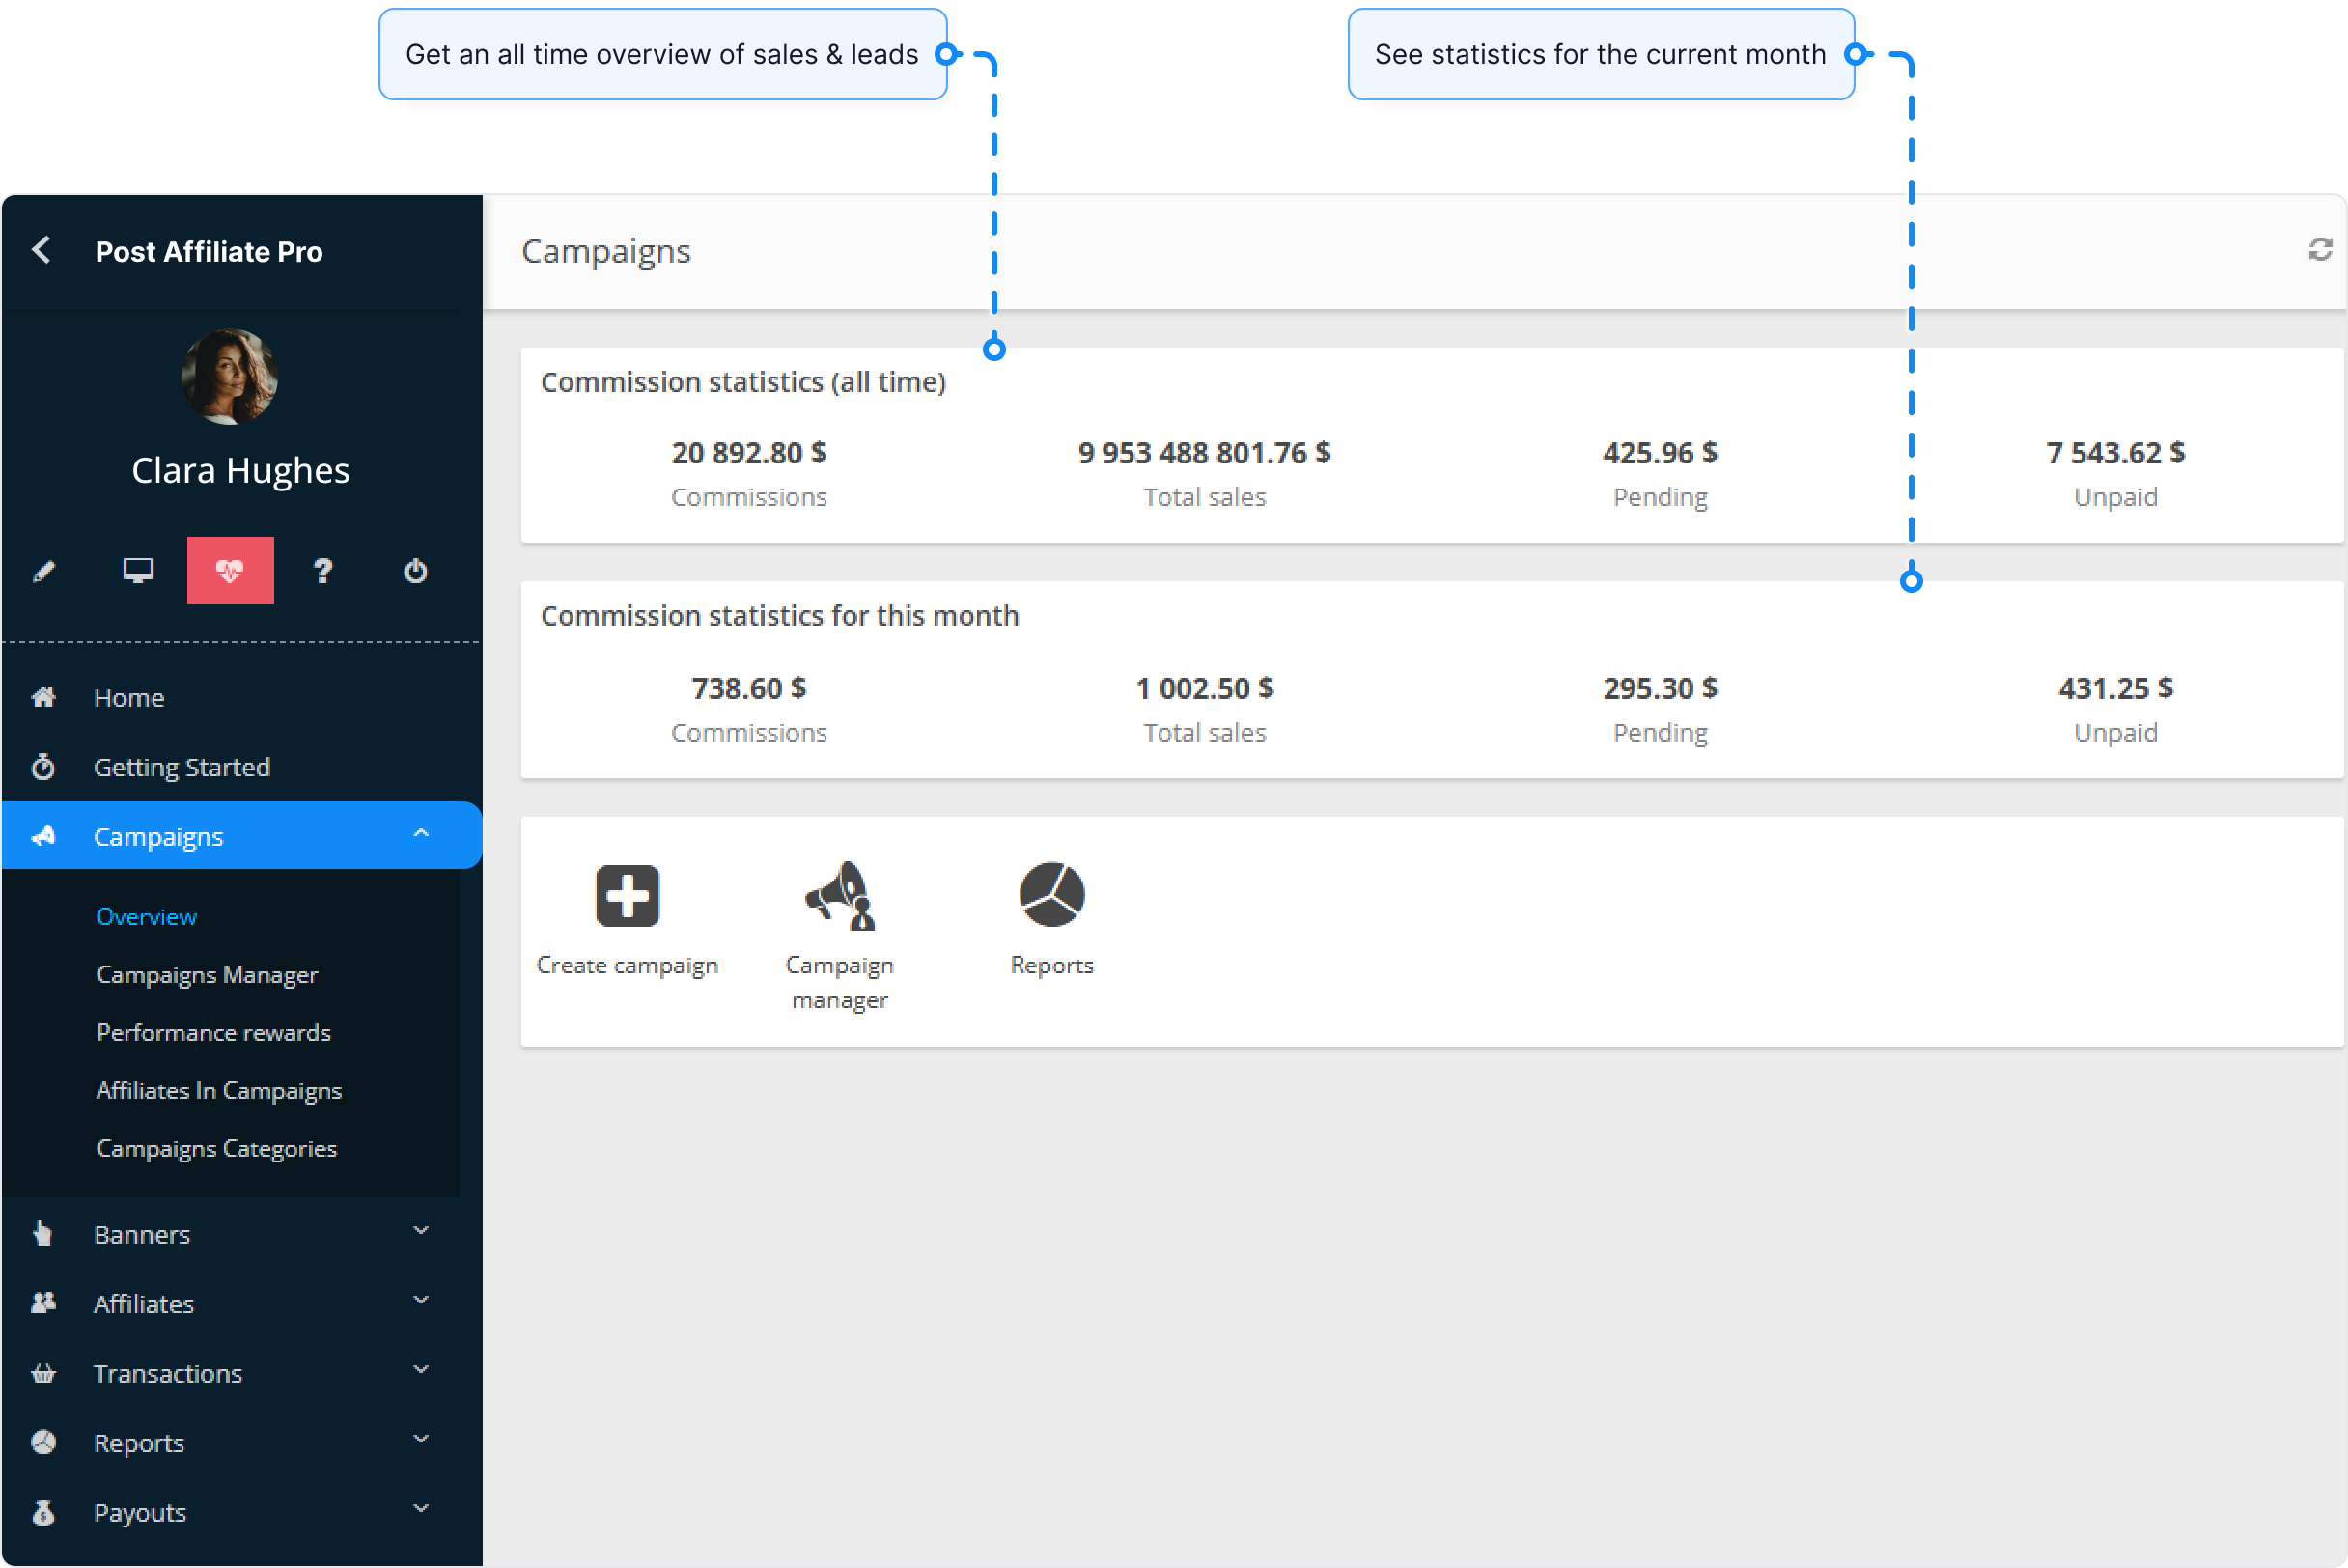2348x1568 pixels.
Task: Click the highlighted heart status icon
Action: [x=230, y=570]
